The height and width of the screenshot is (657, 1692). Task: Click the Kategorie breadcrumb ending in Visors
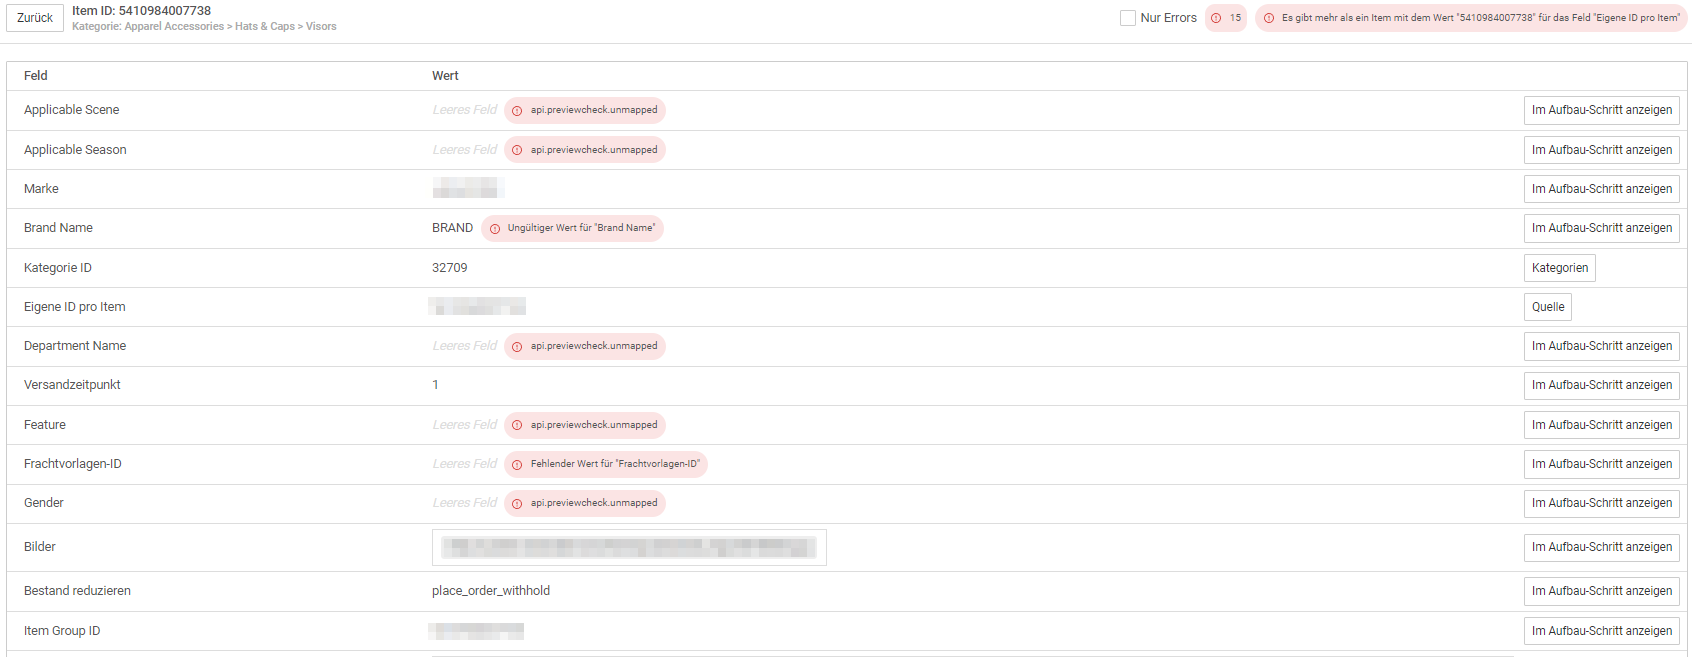pyautogui.click(x=204, y=26)
